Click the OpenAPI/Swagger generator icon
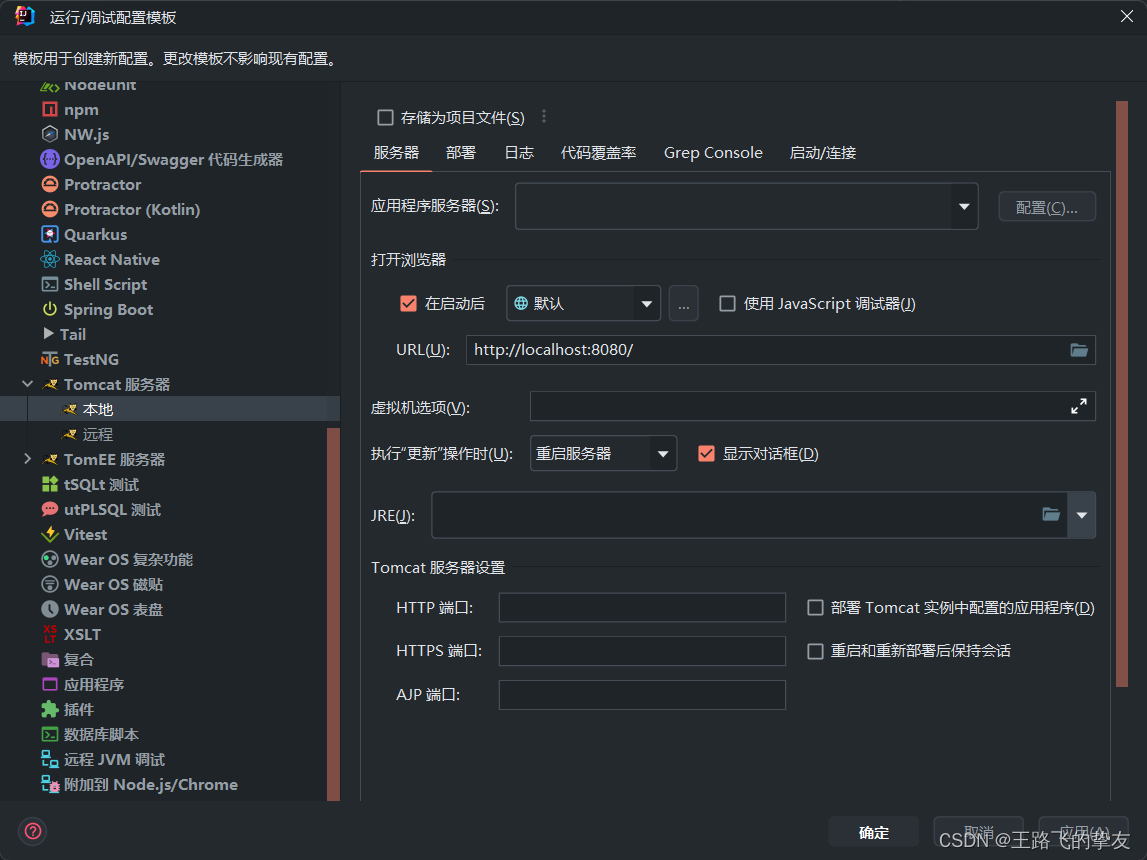Viewport: 1147px width, 860px height. click(50, 159)
